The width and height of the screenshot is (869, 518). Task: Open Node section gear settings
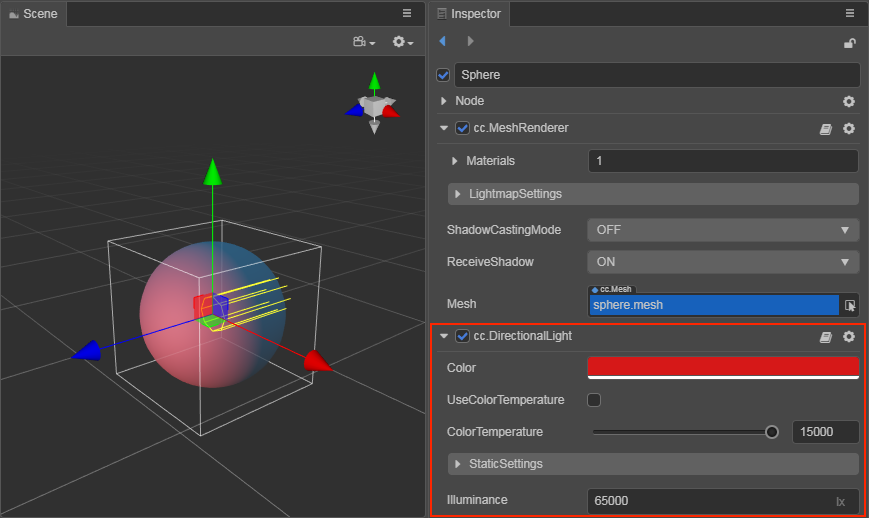coord(849,101)
